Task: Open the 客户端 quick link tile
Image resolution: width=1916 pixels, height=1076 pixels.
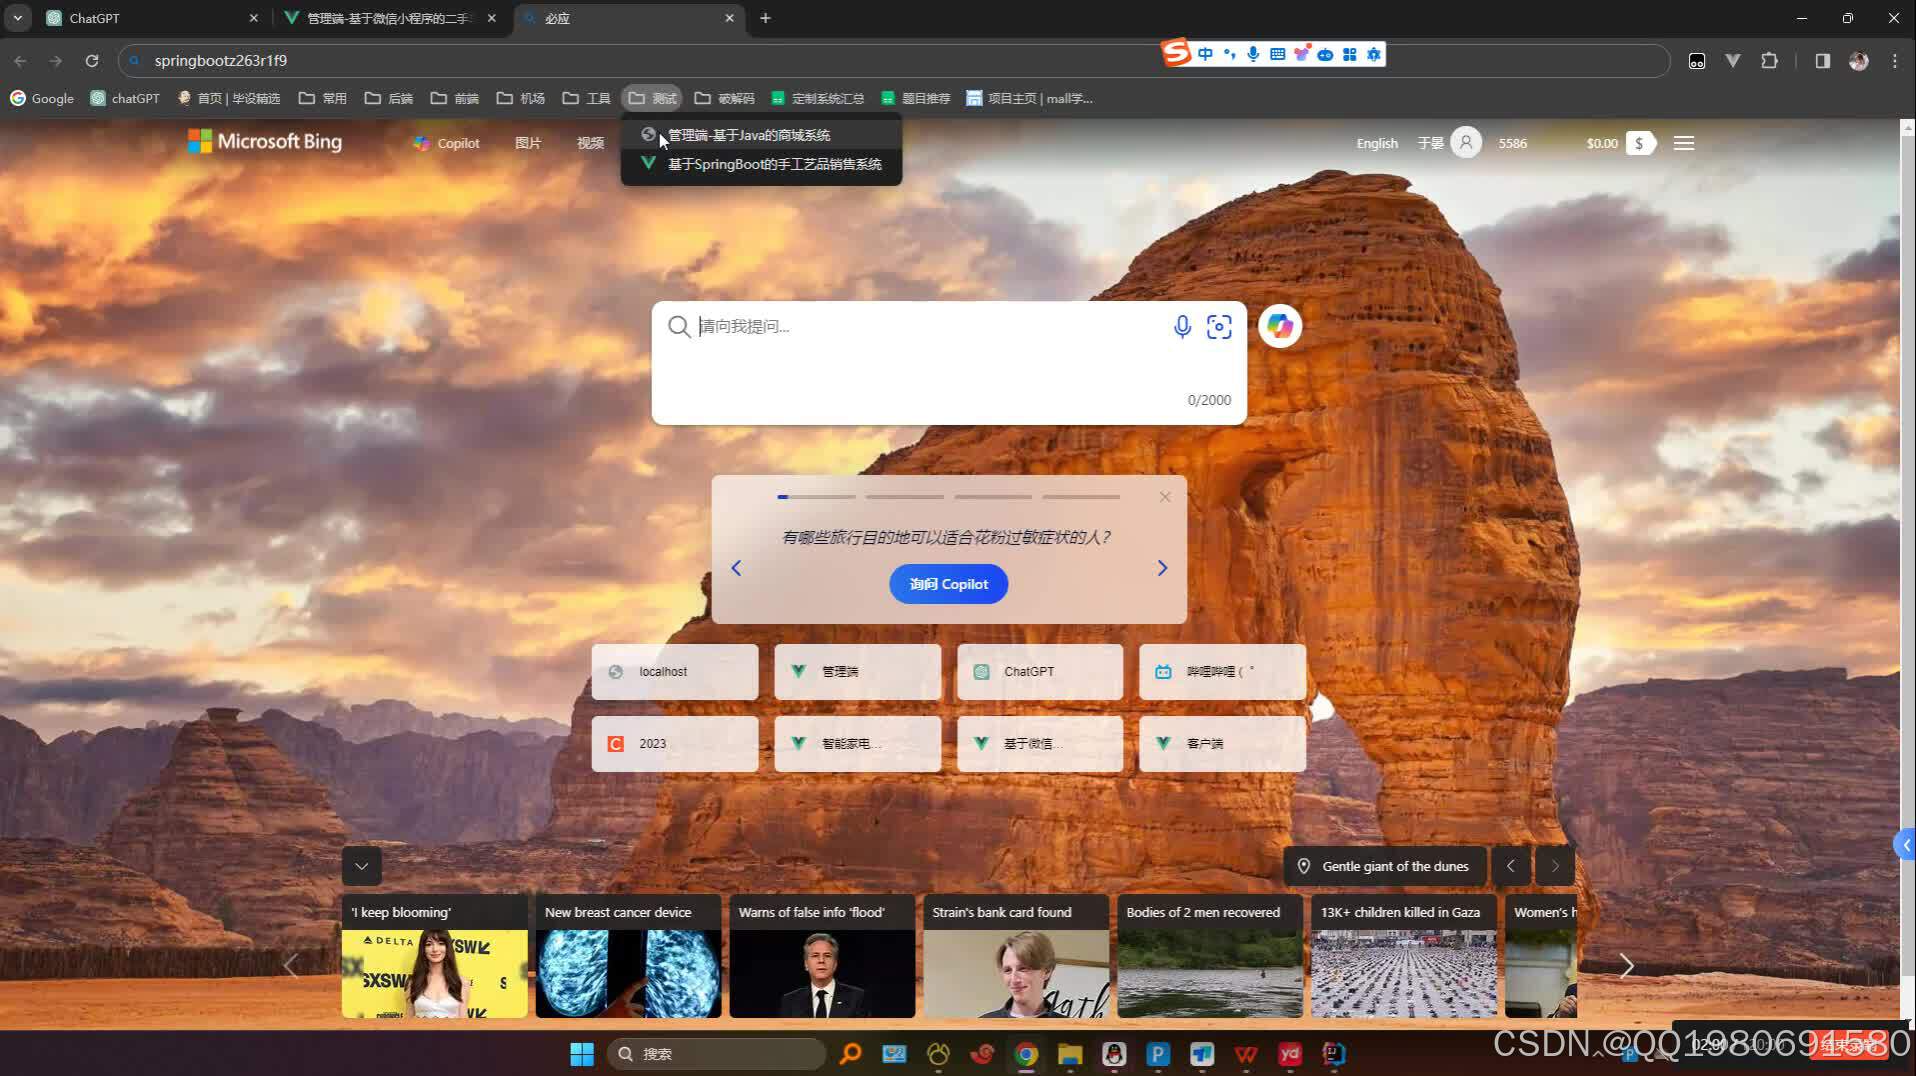Action: 1222,744
